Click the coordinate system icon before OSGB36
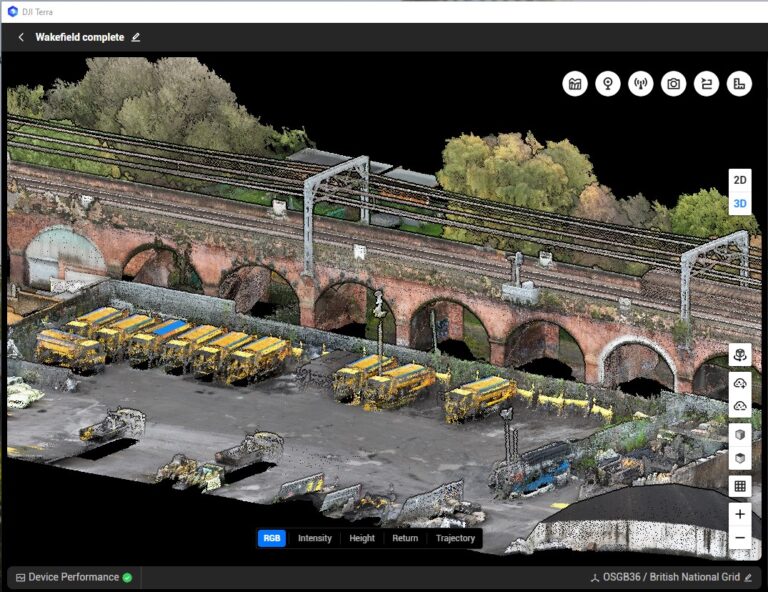 pyautogui.click(x=595, y=578)
